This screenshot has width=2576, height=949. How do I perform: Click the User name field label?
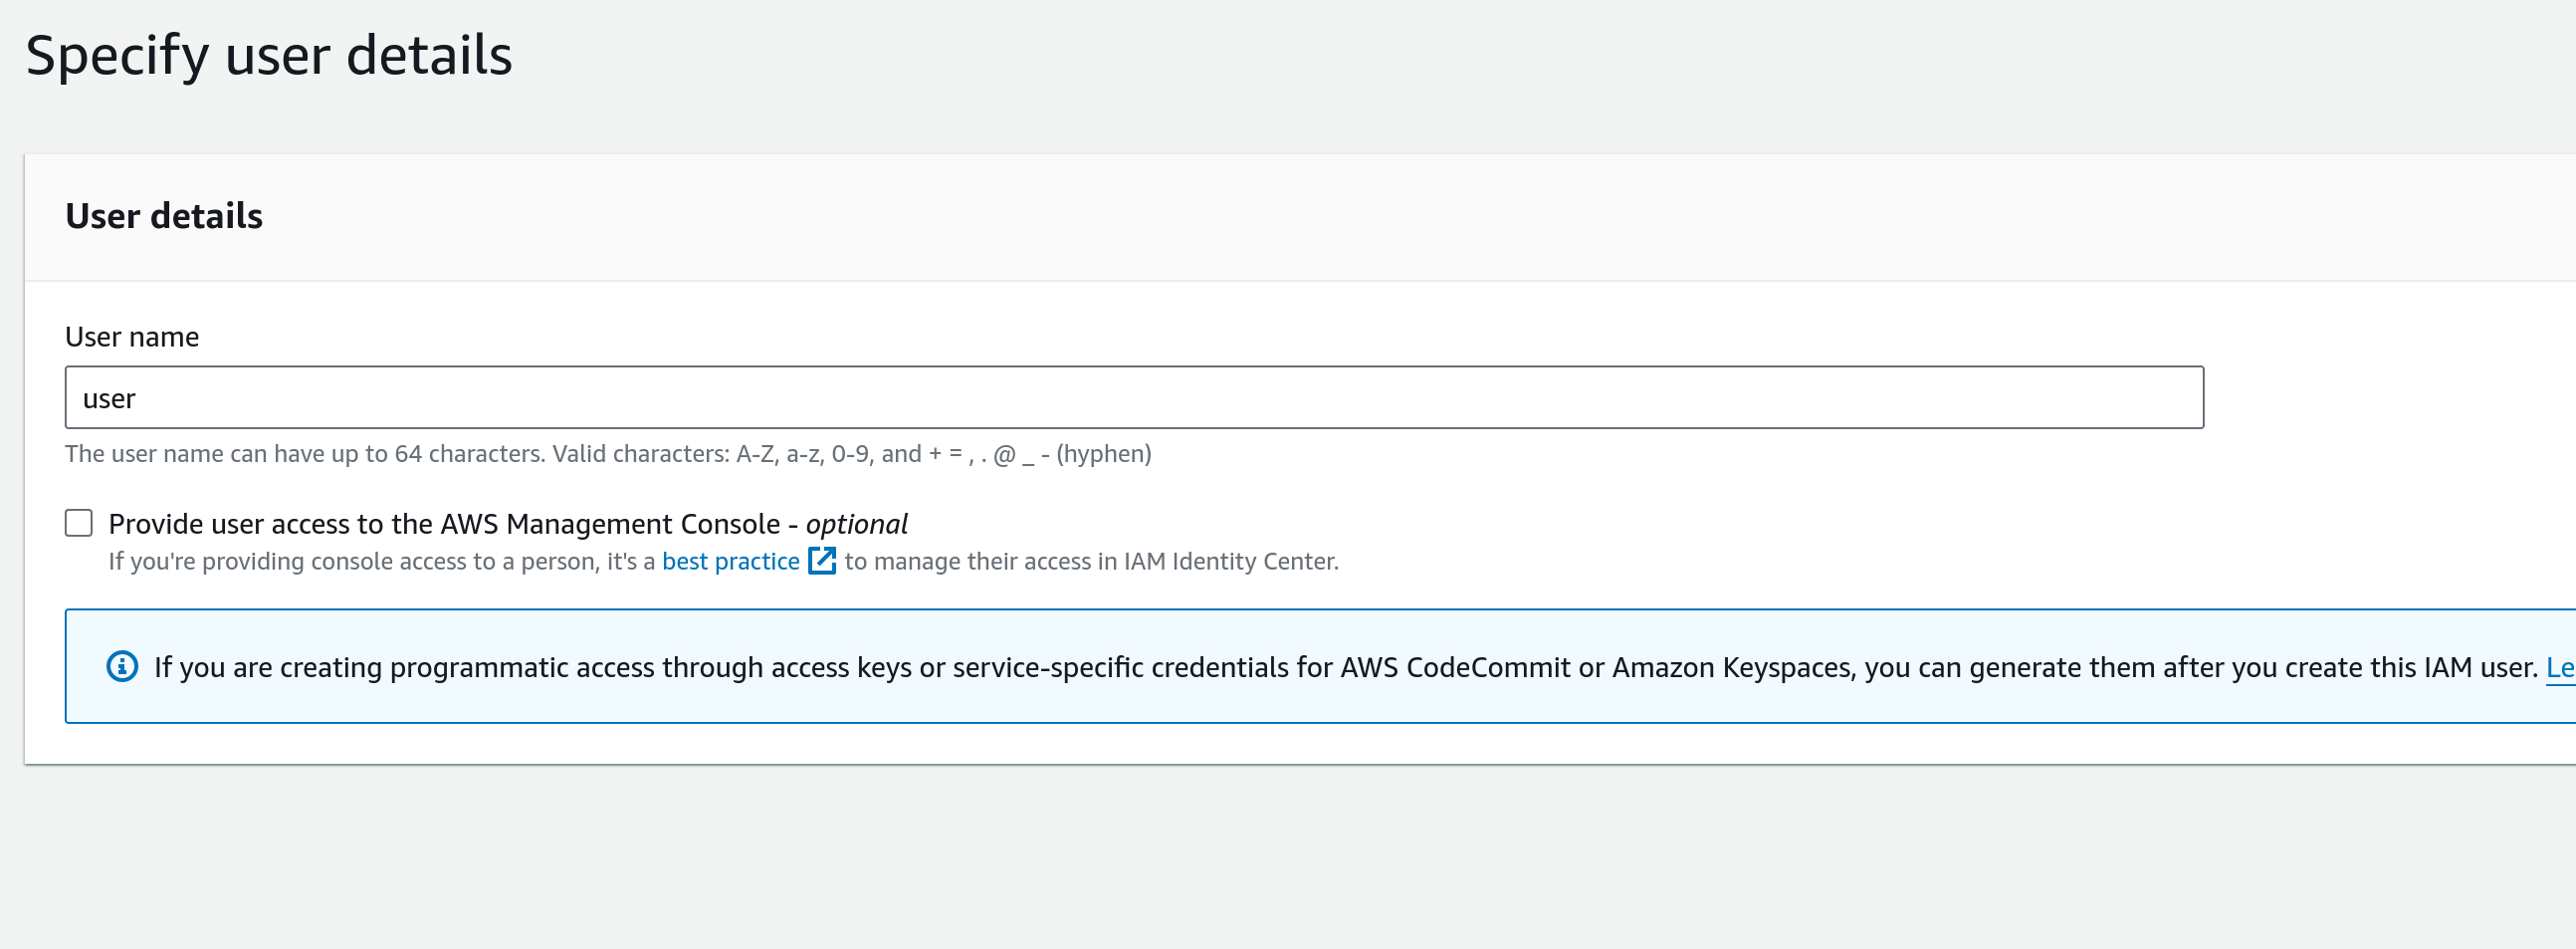point(132,337)
